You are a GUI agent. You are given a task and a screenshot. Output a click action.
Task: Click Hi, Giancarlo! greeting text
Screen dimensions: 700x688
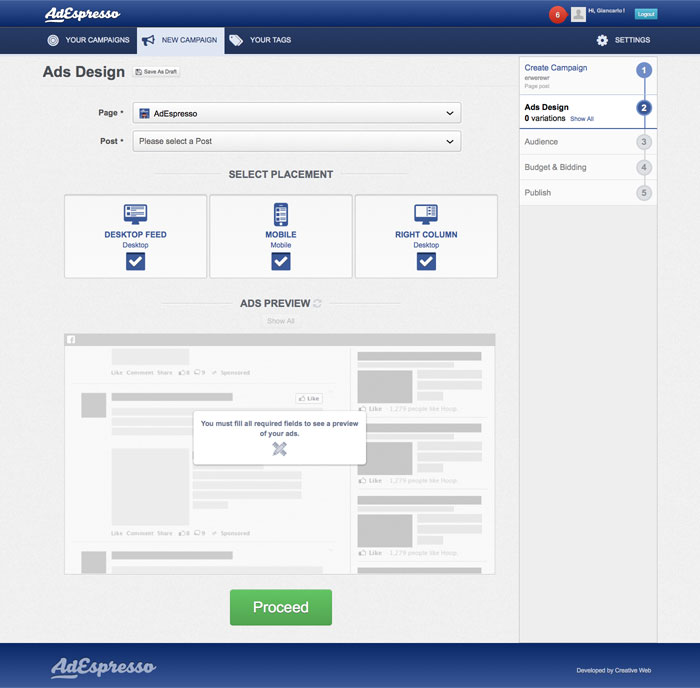coord(606,10)
